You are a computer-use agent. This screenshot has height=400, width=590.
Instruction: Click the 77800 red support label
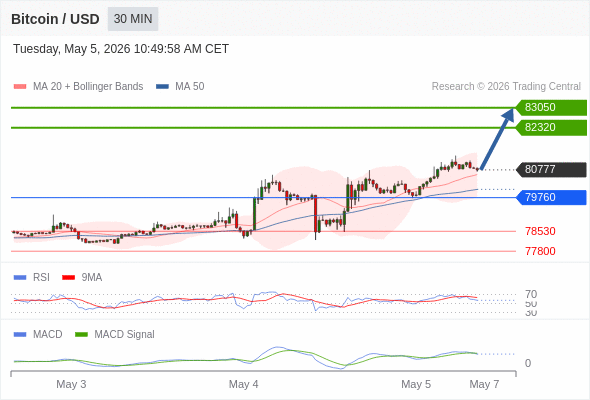pos(540,251)
